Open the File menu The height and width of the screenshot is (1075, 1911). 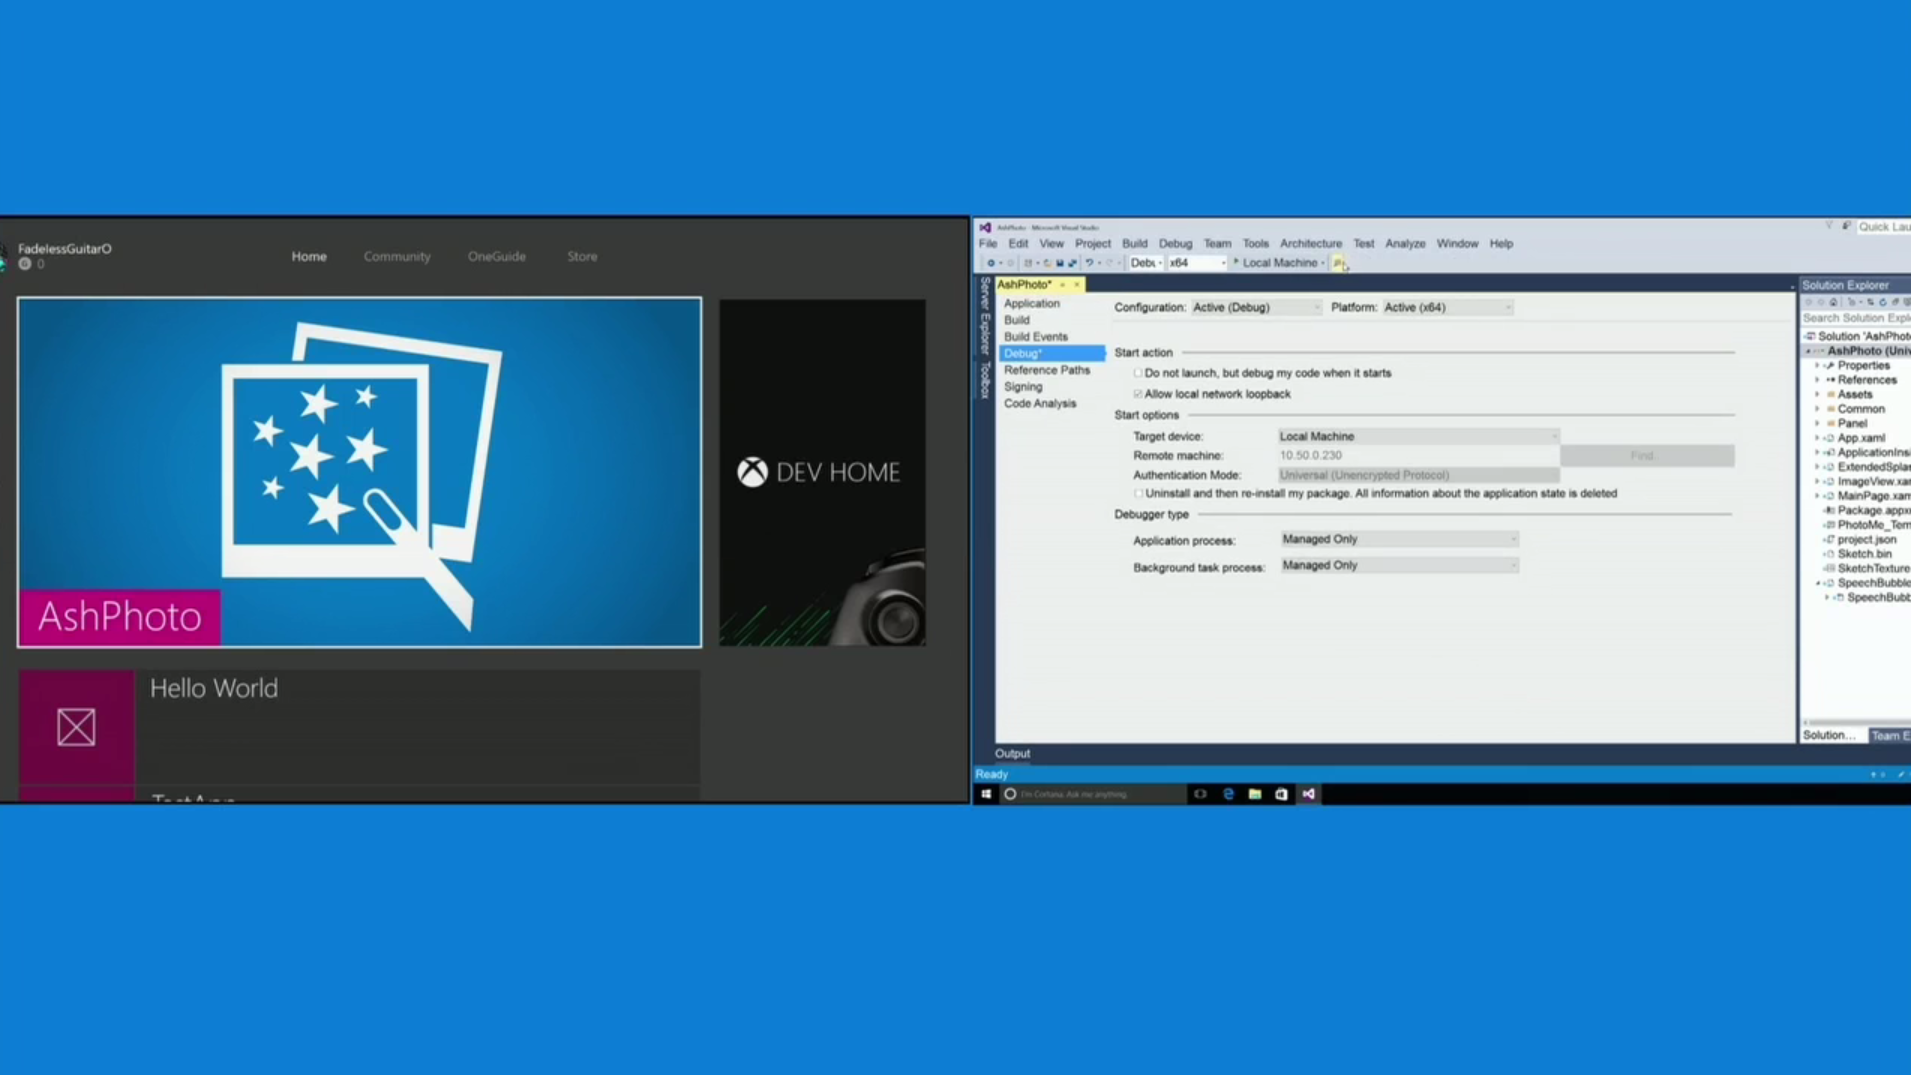pyautogui.click(x=988, y=243)
